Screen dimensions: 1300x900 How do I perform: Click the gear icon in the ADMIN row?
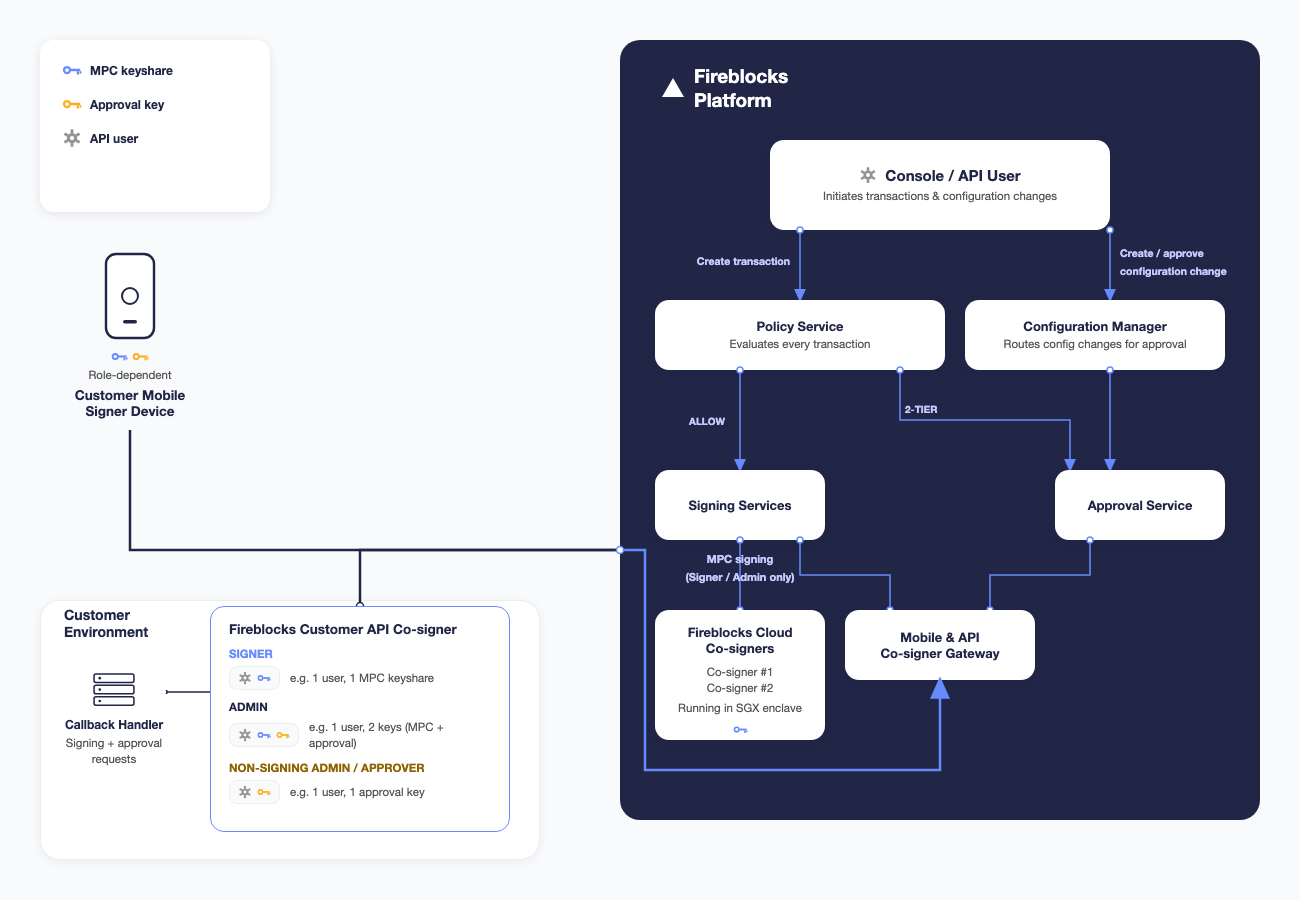coord(245,735)
